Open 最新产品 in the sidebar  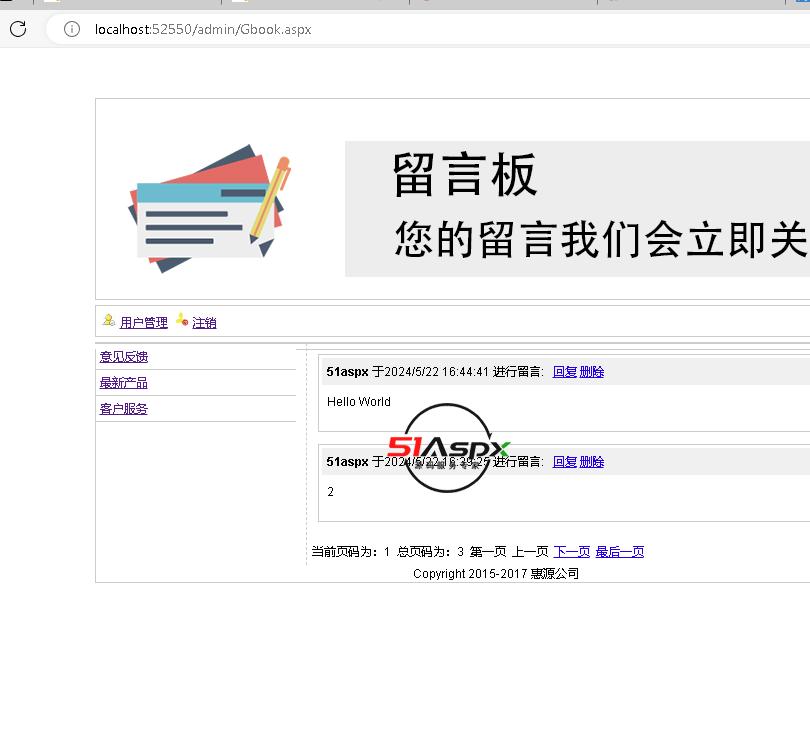coord(123,383)
